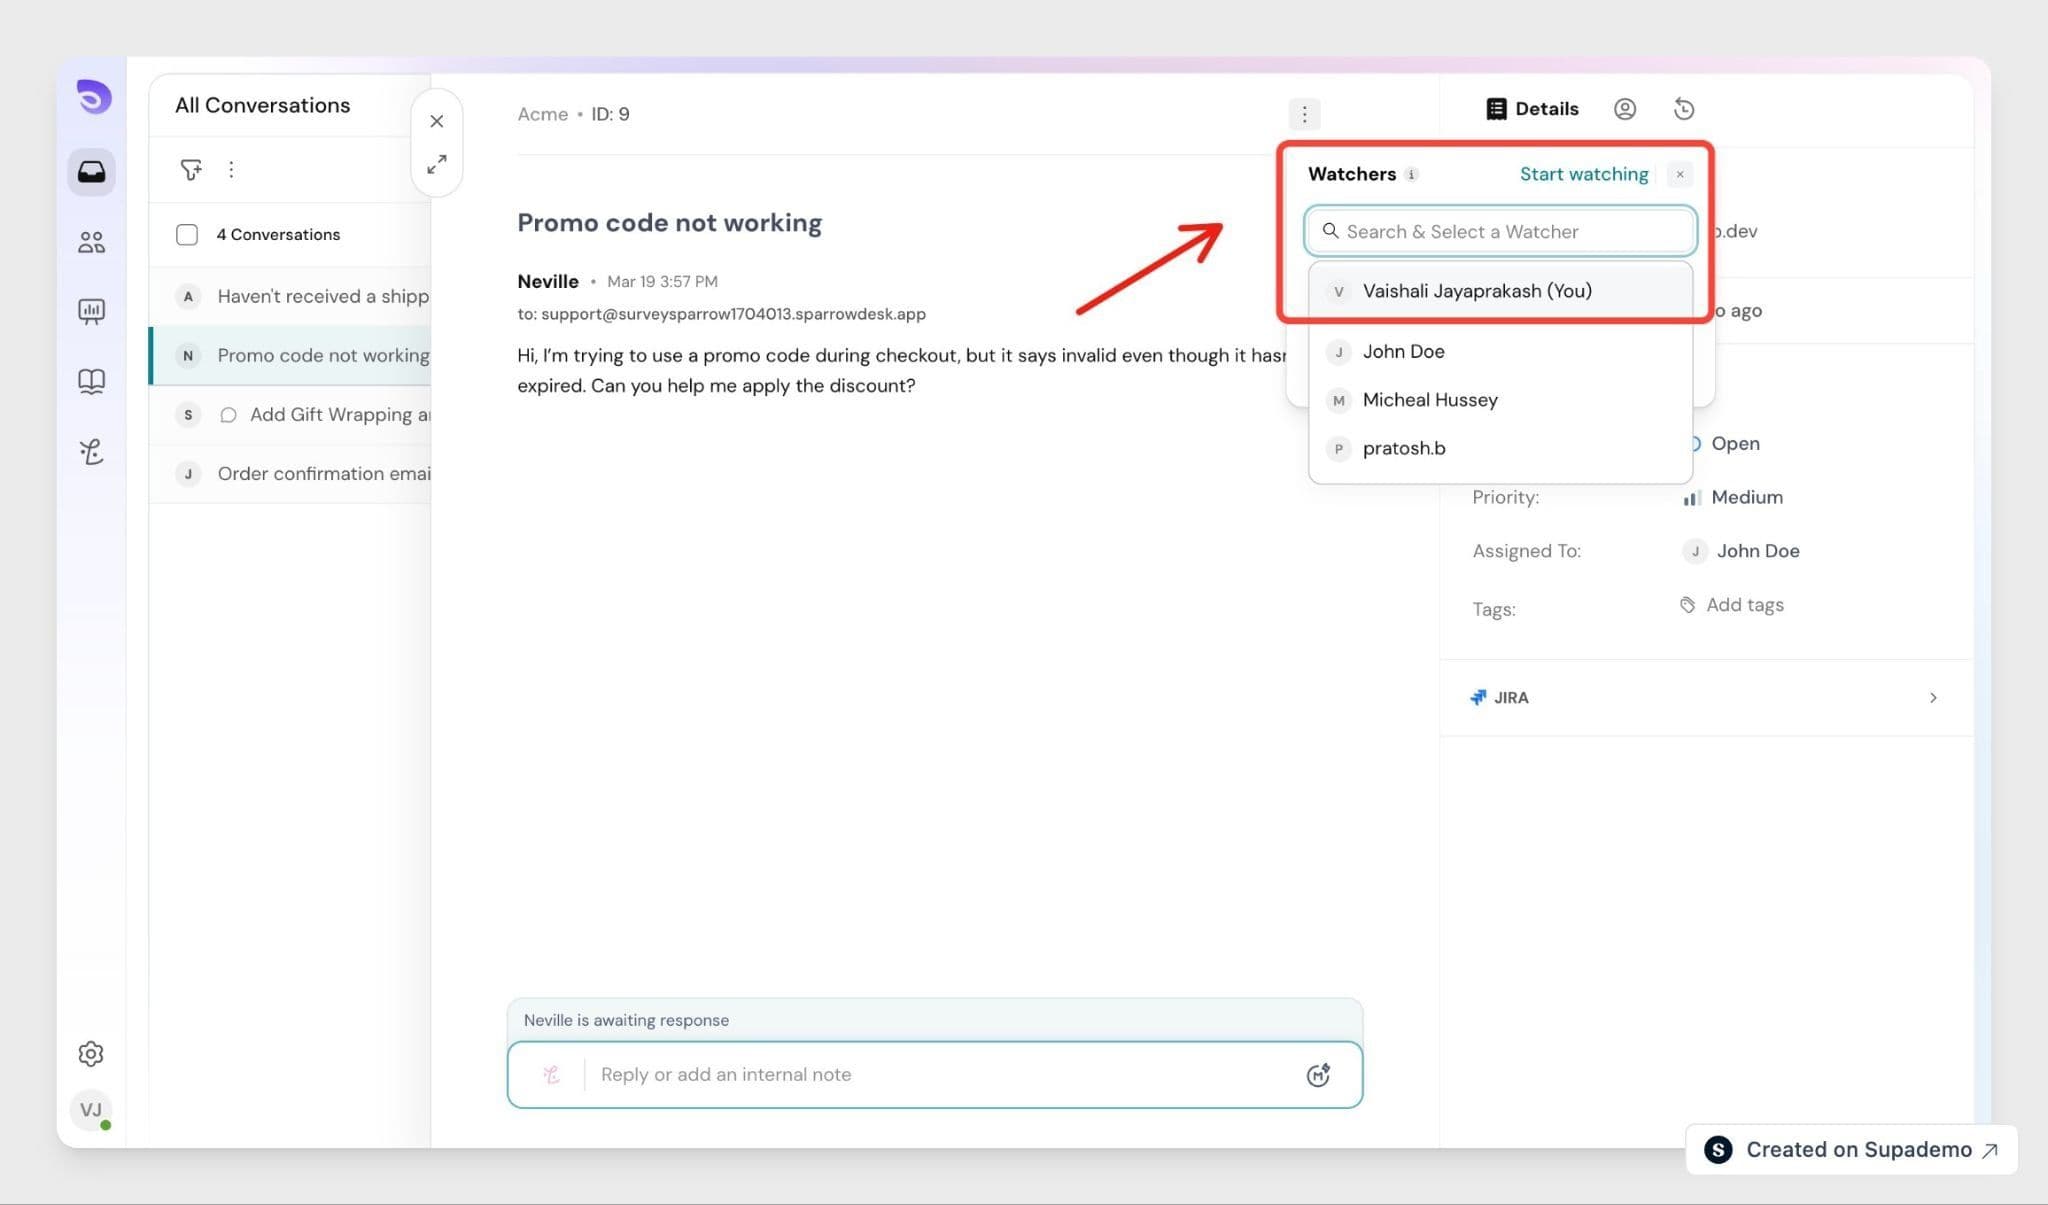Click the All Conversations heading
The height and width of the screenshot is (1205, 2048).
[x=263, y=105]
